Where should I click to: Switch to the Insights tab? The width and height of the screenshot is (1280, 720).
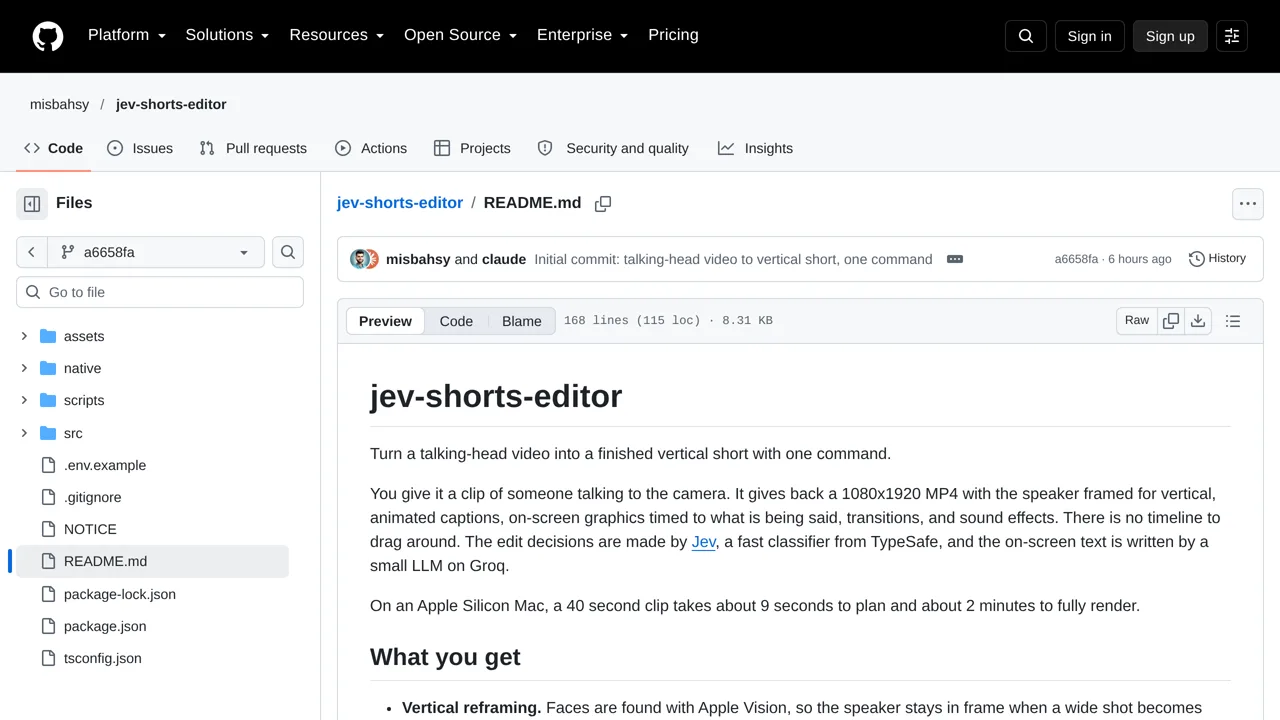coord(755,148)
